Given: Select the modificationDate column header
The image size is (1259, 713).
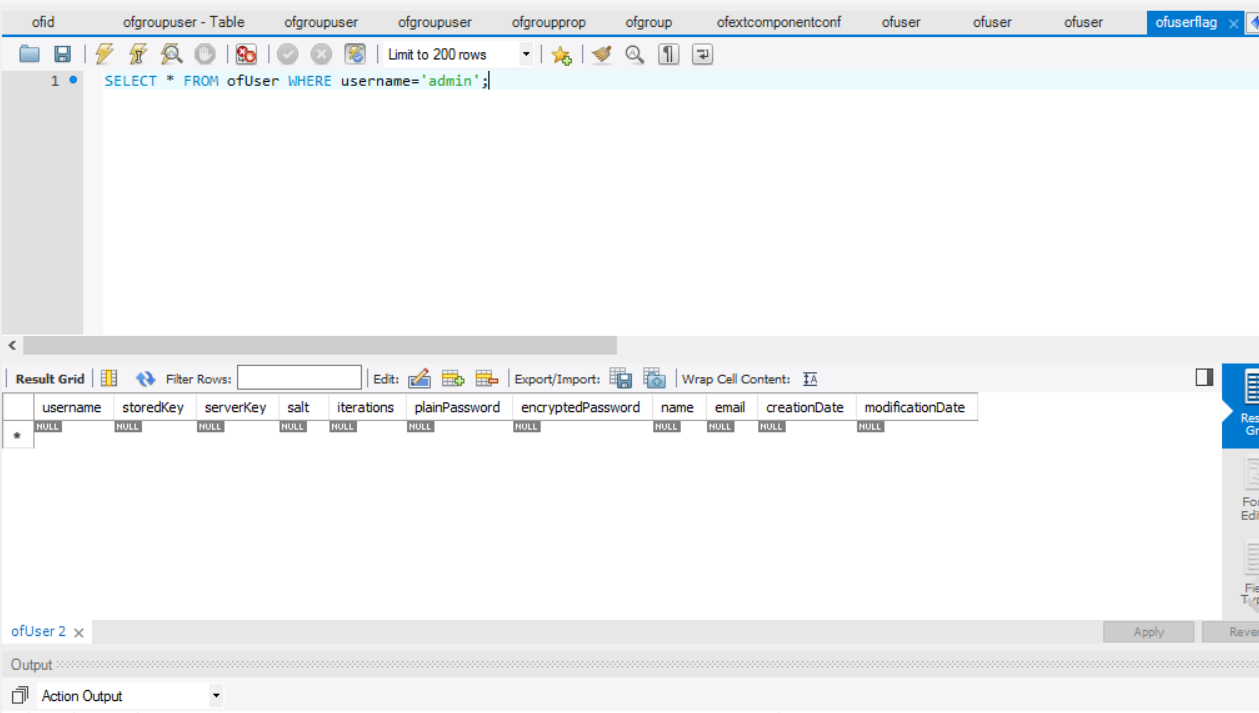Looking at the screenshot, I should (x=915, y=407).
